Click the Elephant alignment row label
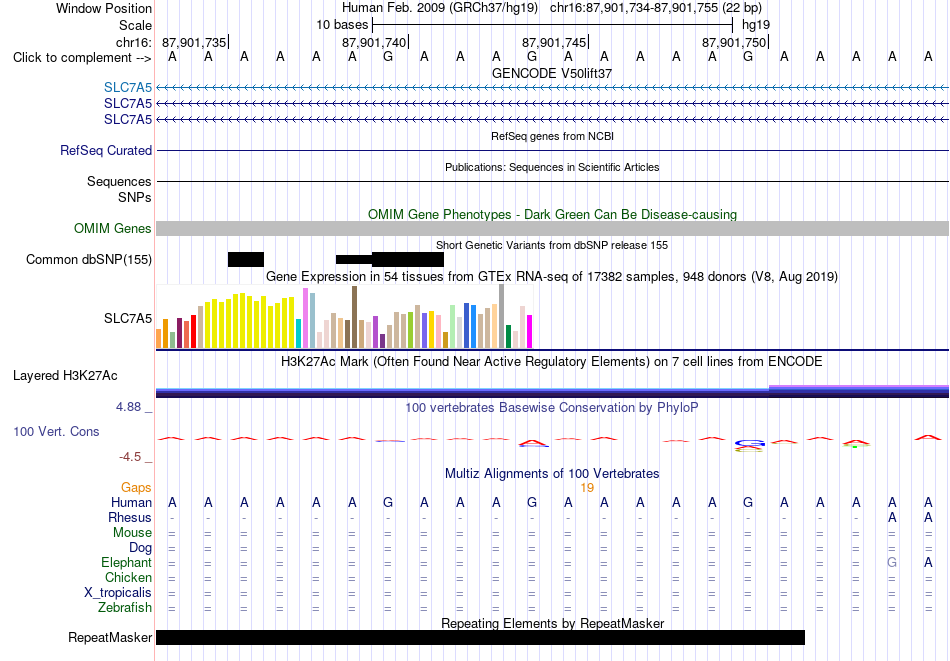The width and height of the screenshot is (950, 661). coord(126,562)
